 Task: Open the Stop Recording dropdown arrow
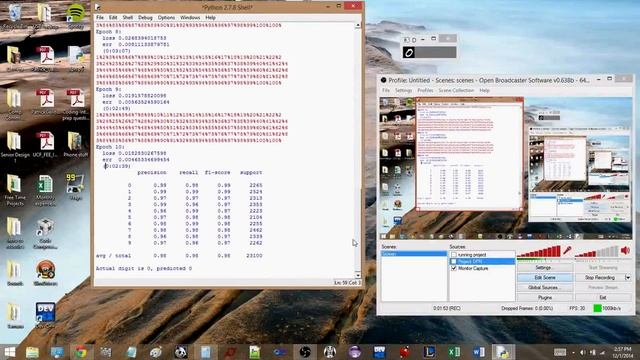(628, 278)
